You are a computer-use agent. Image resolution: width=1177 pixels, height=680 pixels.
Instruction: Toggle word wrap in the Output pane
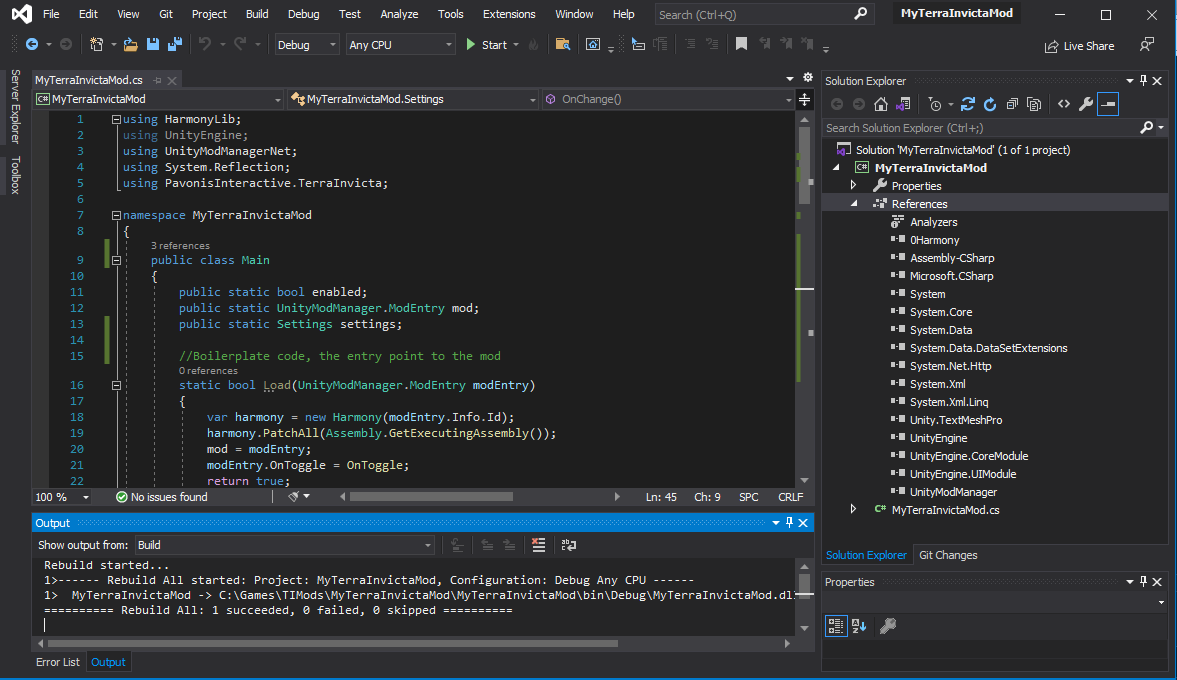(569, 544)
